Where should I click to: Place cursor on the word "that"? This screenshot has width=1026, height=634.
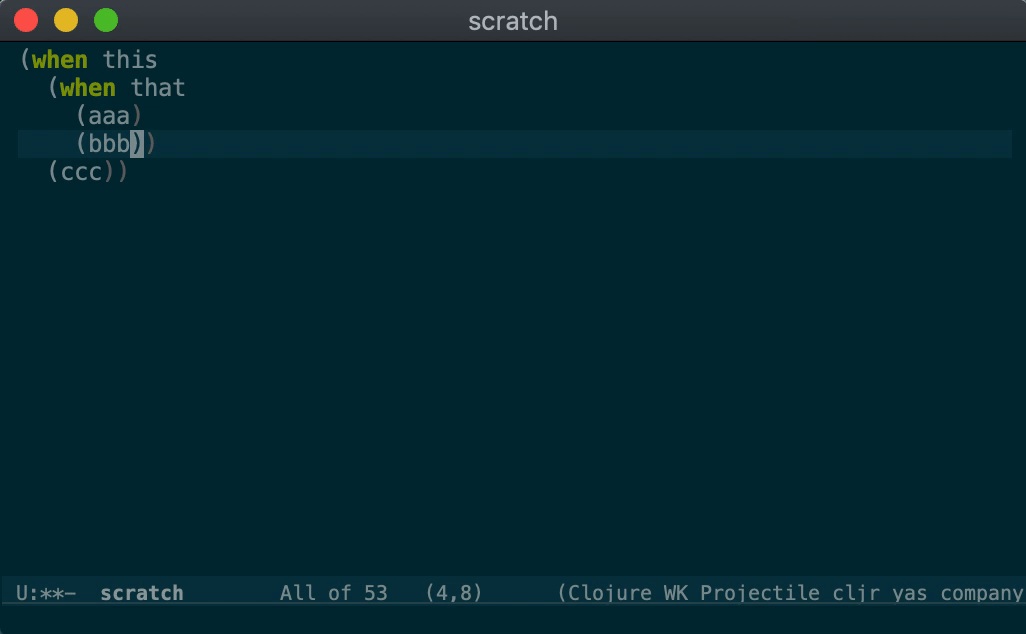pyautogui.click(x=158, y=88)
